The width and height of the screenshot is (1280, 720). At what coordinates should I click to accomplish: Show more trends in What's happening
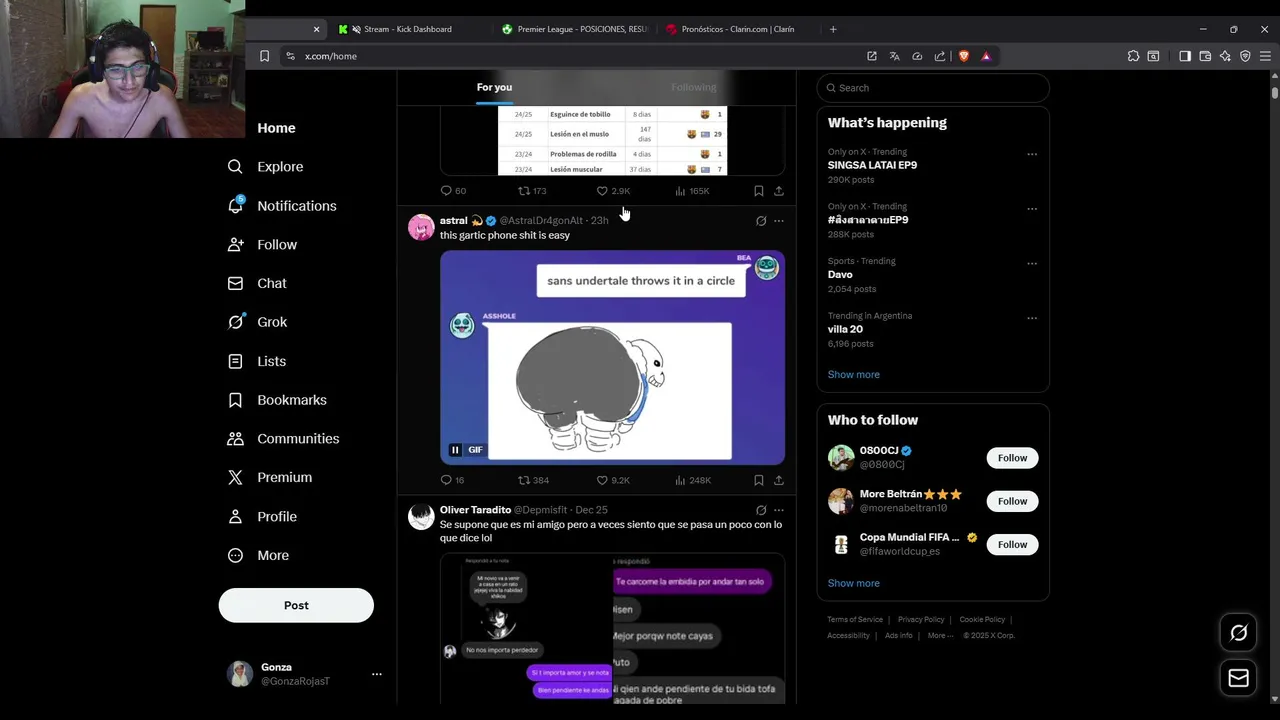click(x=853, y=374)
